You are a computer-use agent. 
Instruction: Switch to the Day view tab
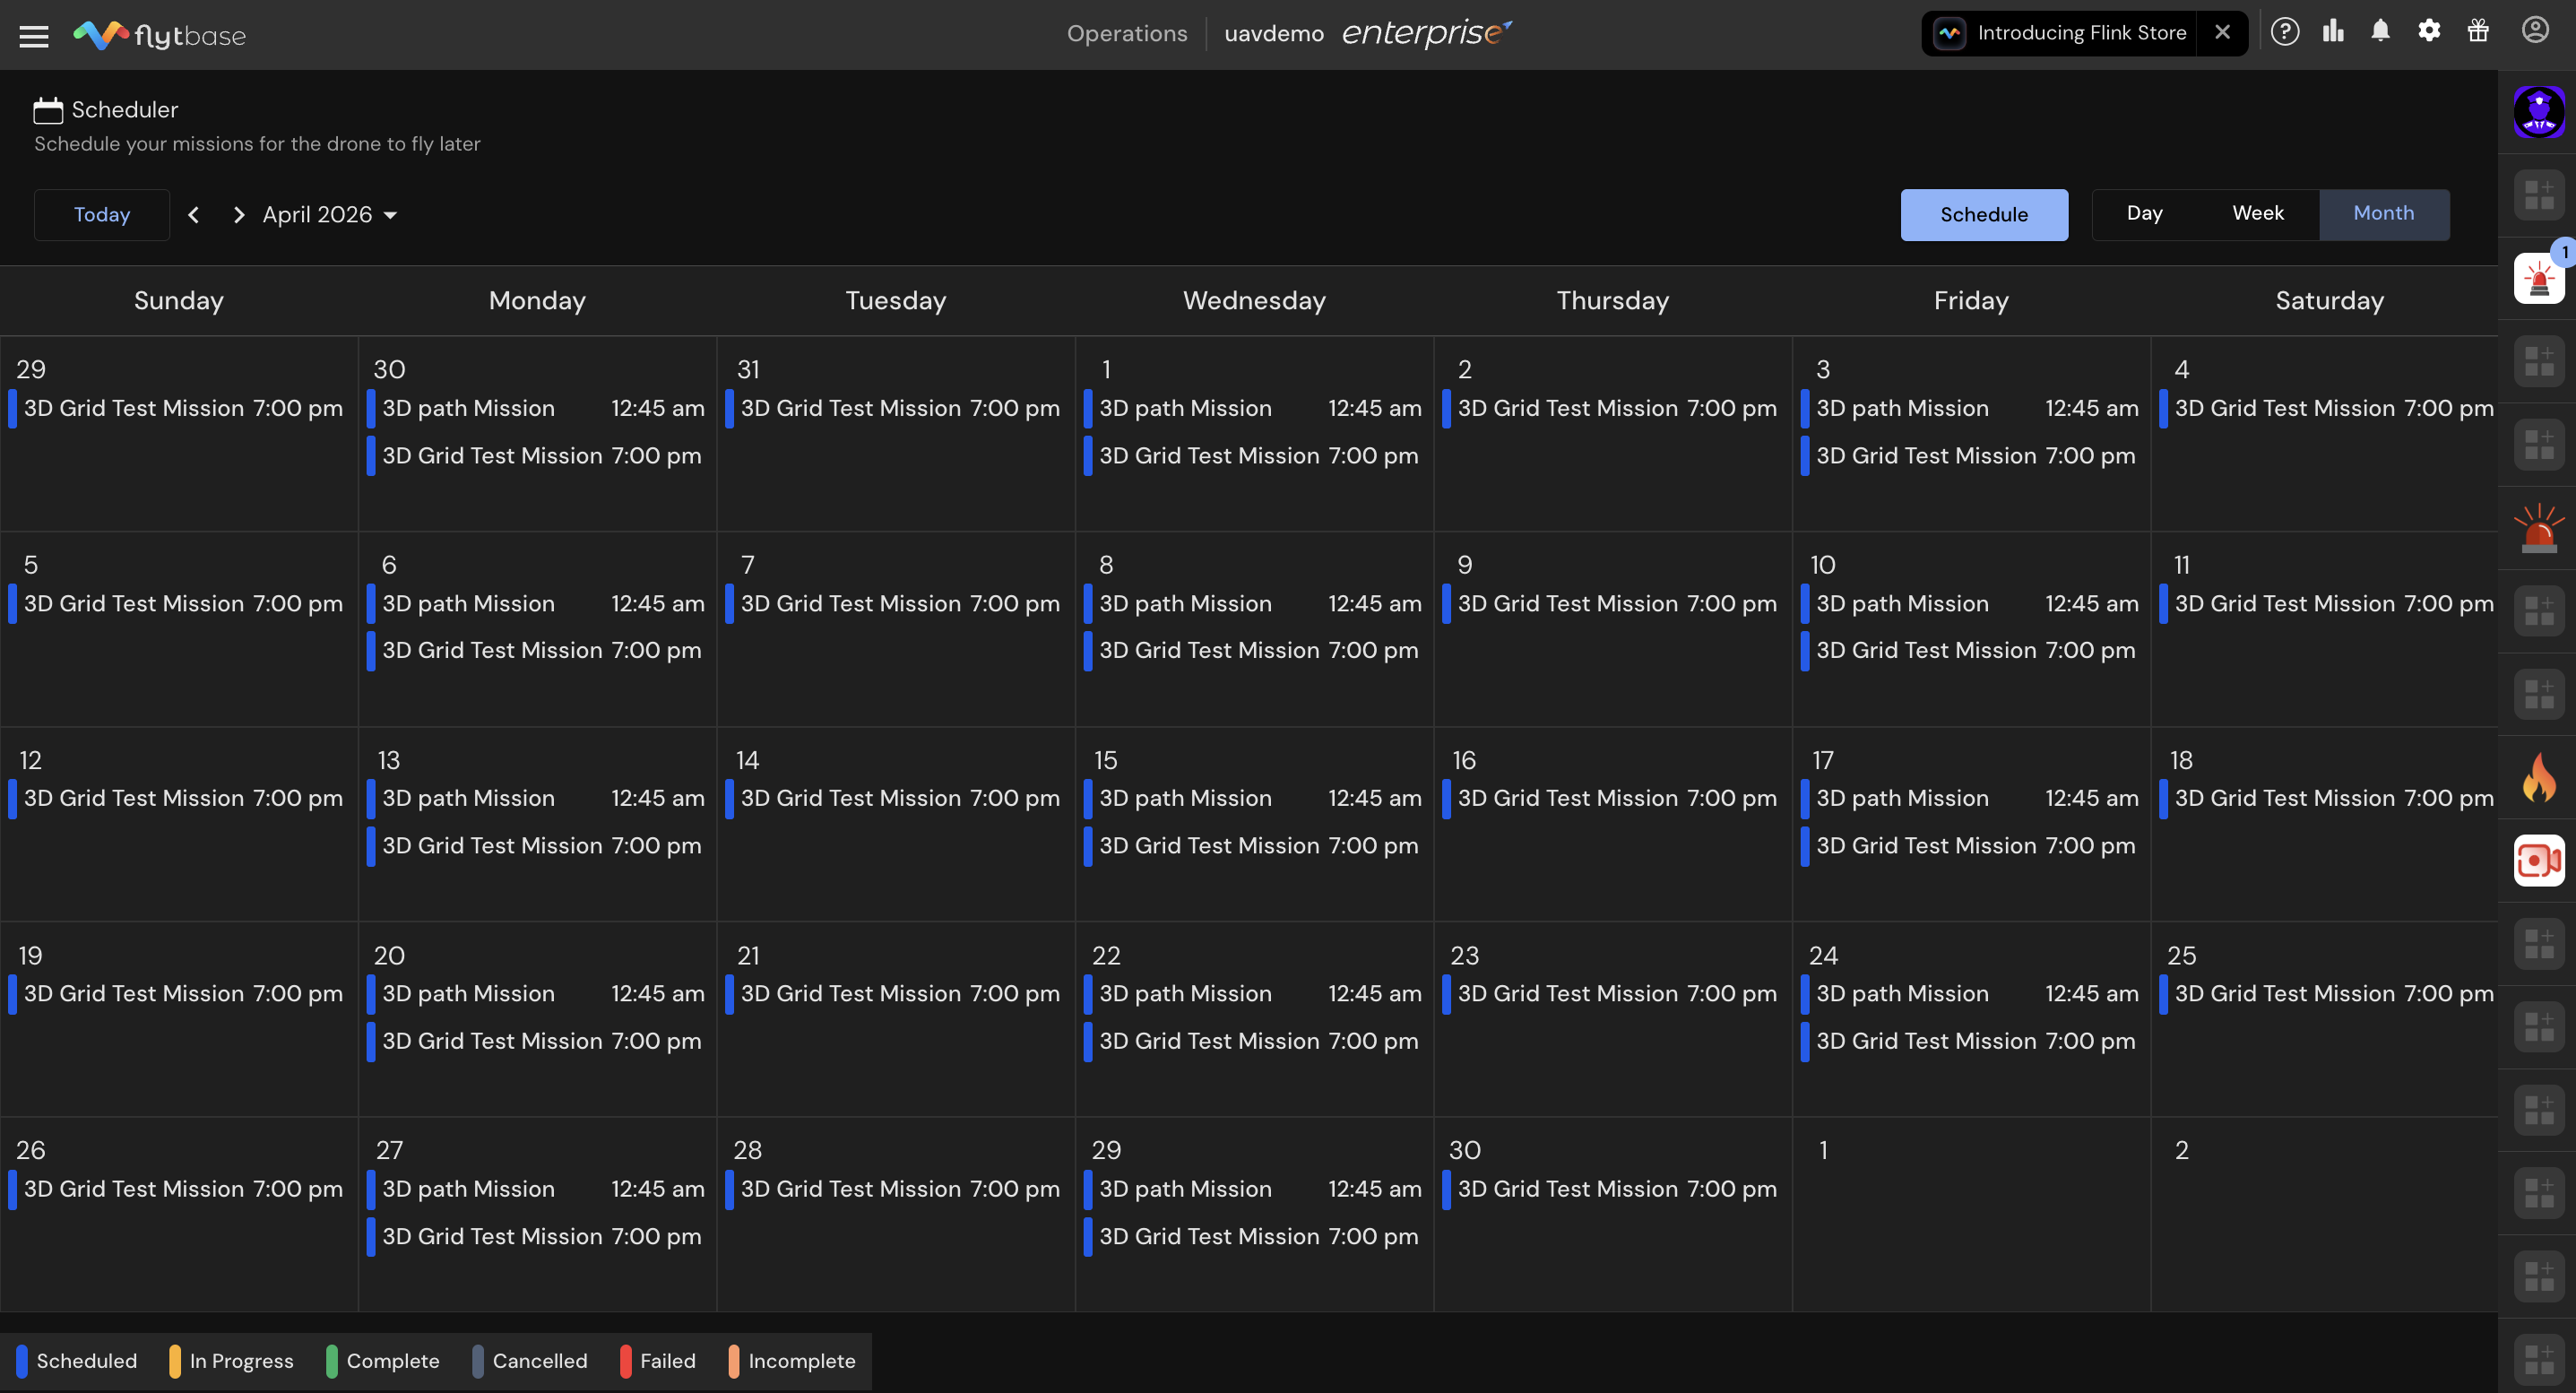tap(2144, 214)
